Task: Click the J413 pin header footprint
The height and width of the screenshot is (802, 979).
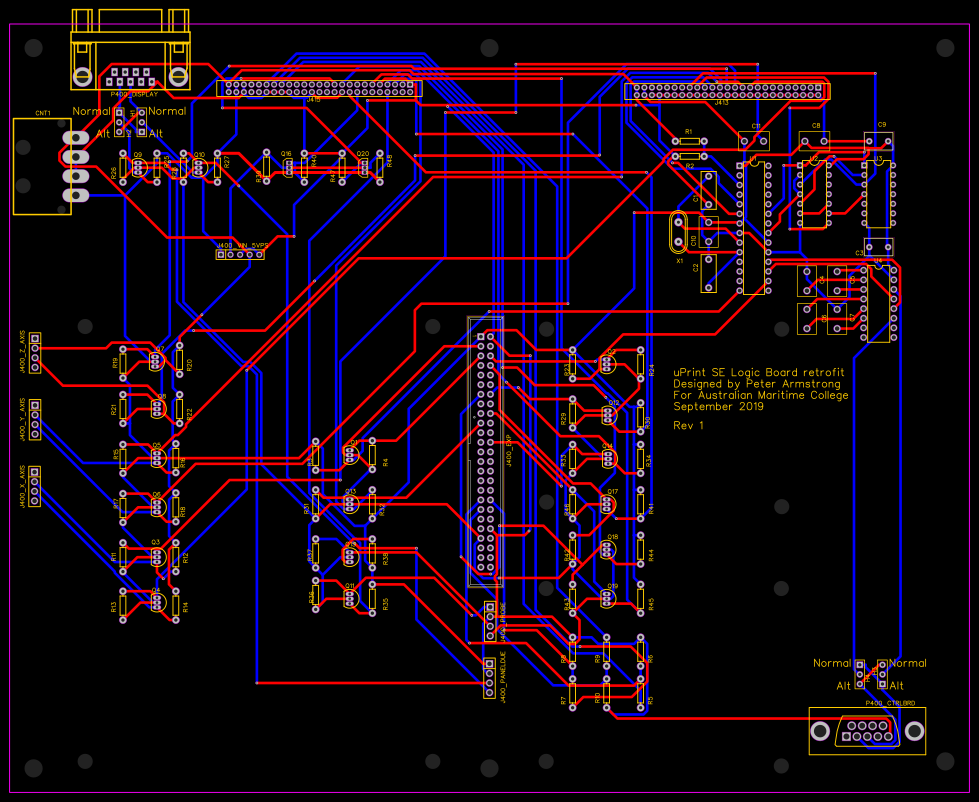Action: pyautogui.click(x=727, y=92)
